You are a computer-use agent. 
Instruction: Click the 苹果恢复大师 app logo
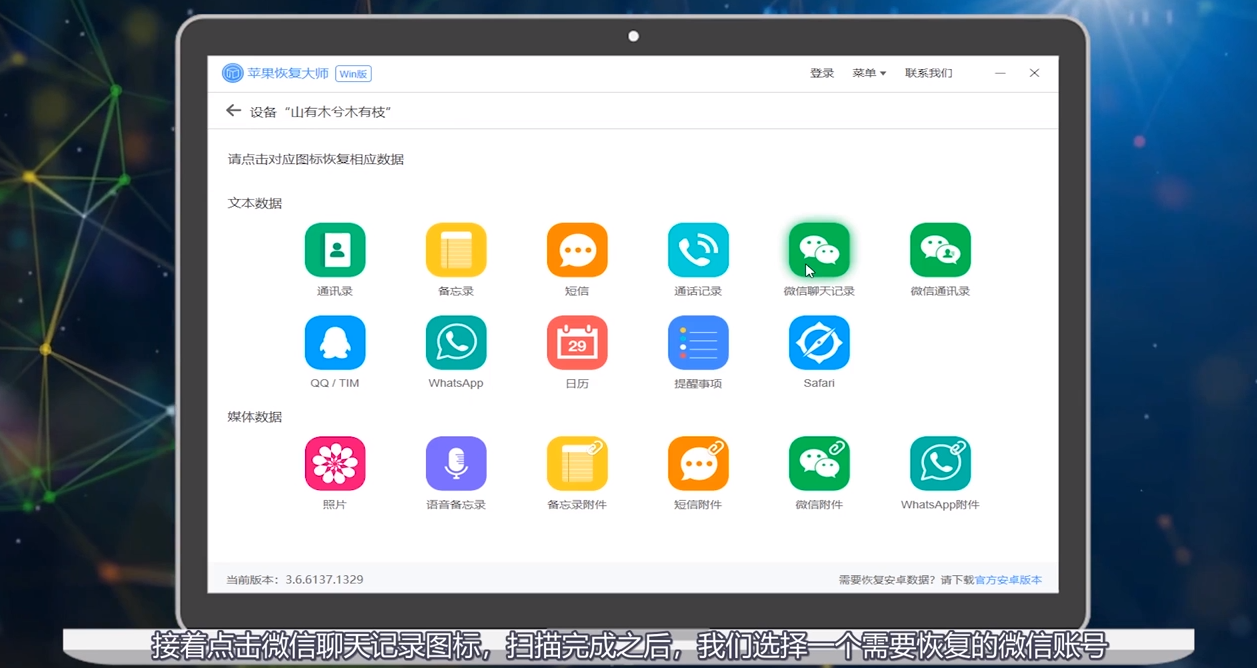click(232, 73)
